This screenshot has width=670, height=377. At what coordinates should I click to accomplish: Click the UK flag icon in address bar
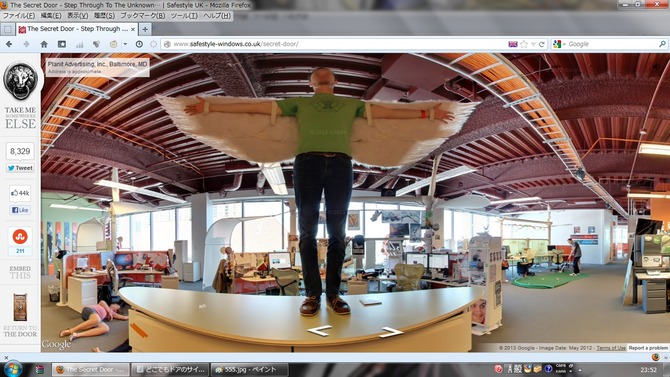(x=513, y=44)
